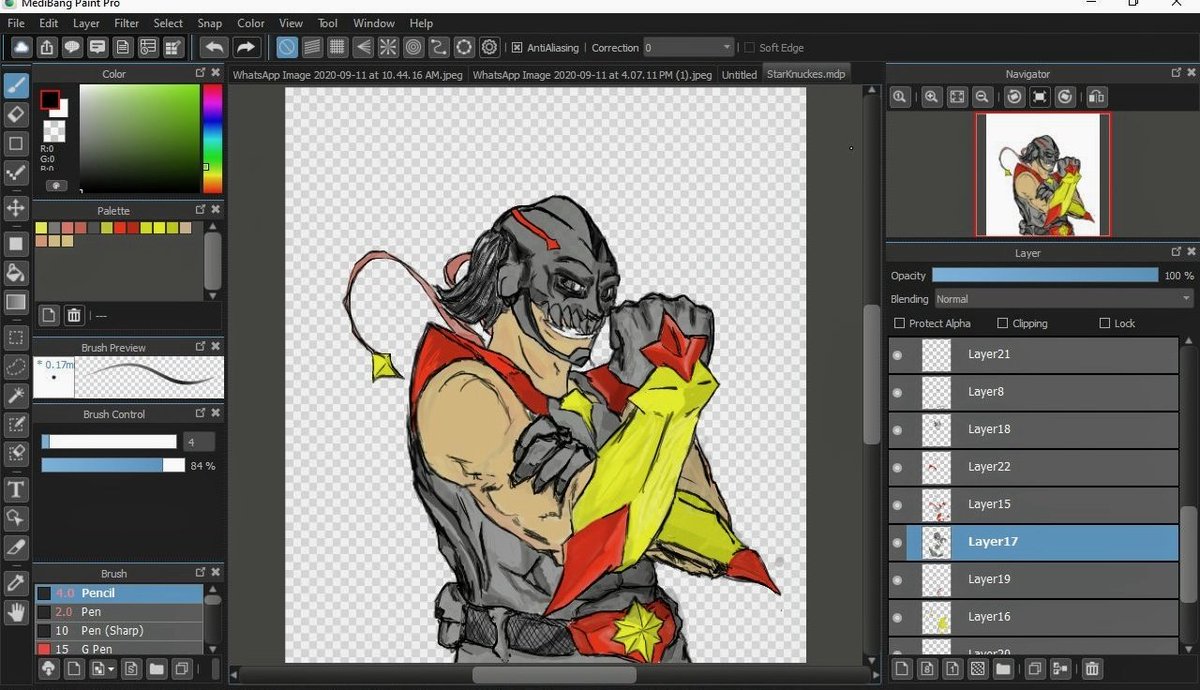The image size is (1200, 690).
Task: Hide Layer16 visibility dot
Action: (x=897, y=617)
